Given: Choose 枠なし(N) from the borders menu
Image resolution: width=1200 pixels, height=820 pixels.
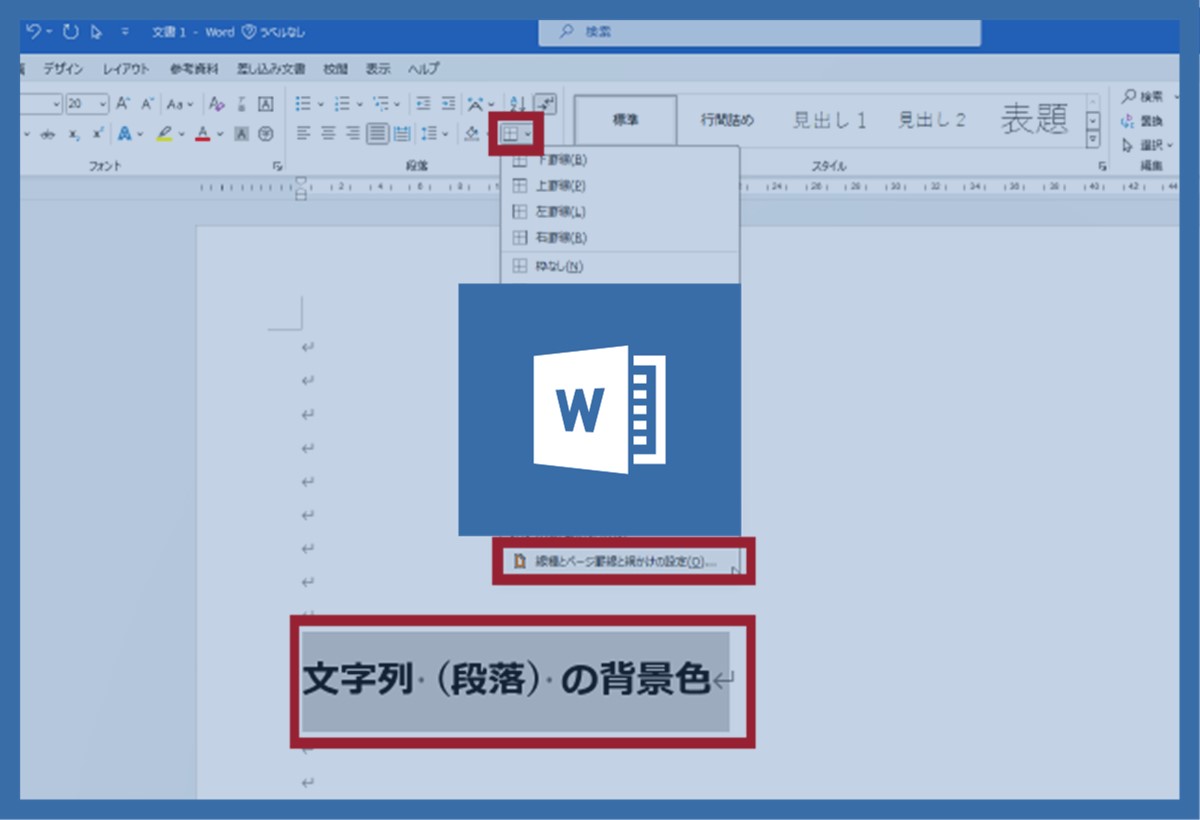Looking at the screenshot, I should pyautogui.click(x=560, y=266).
